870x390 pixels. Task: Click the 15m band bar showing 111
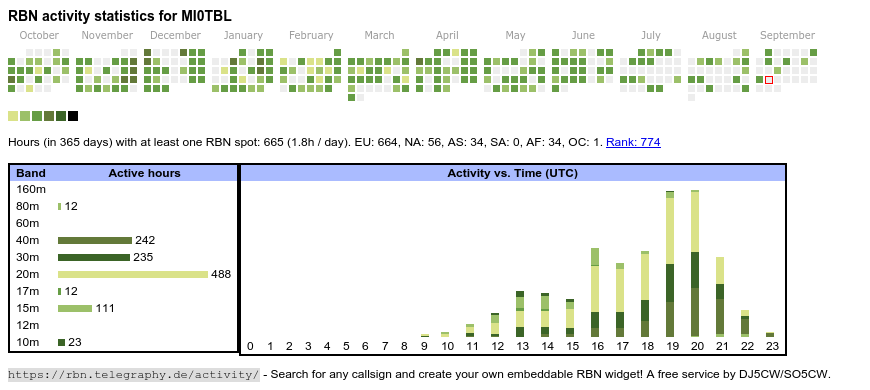point(75,308)
